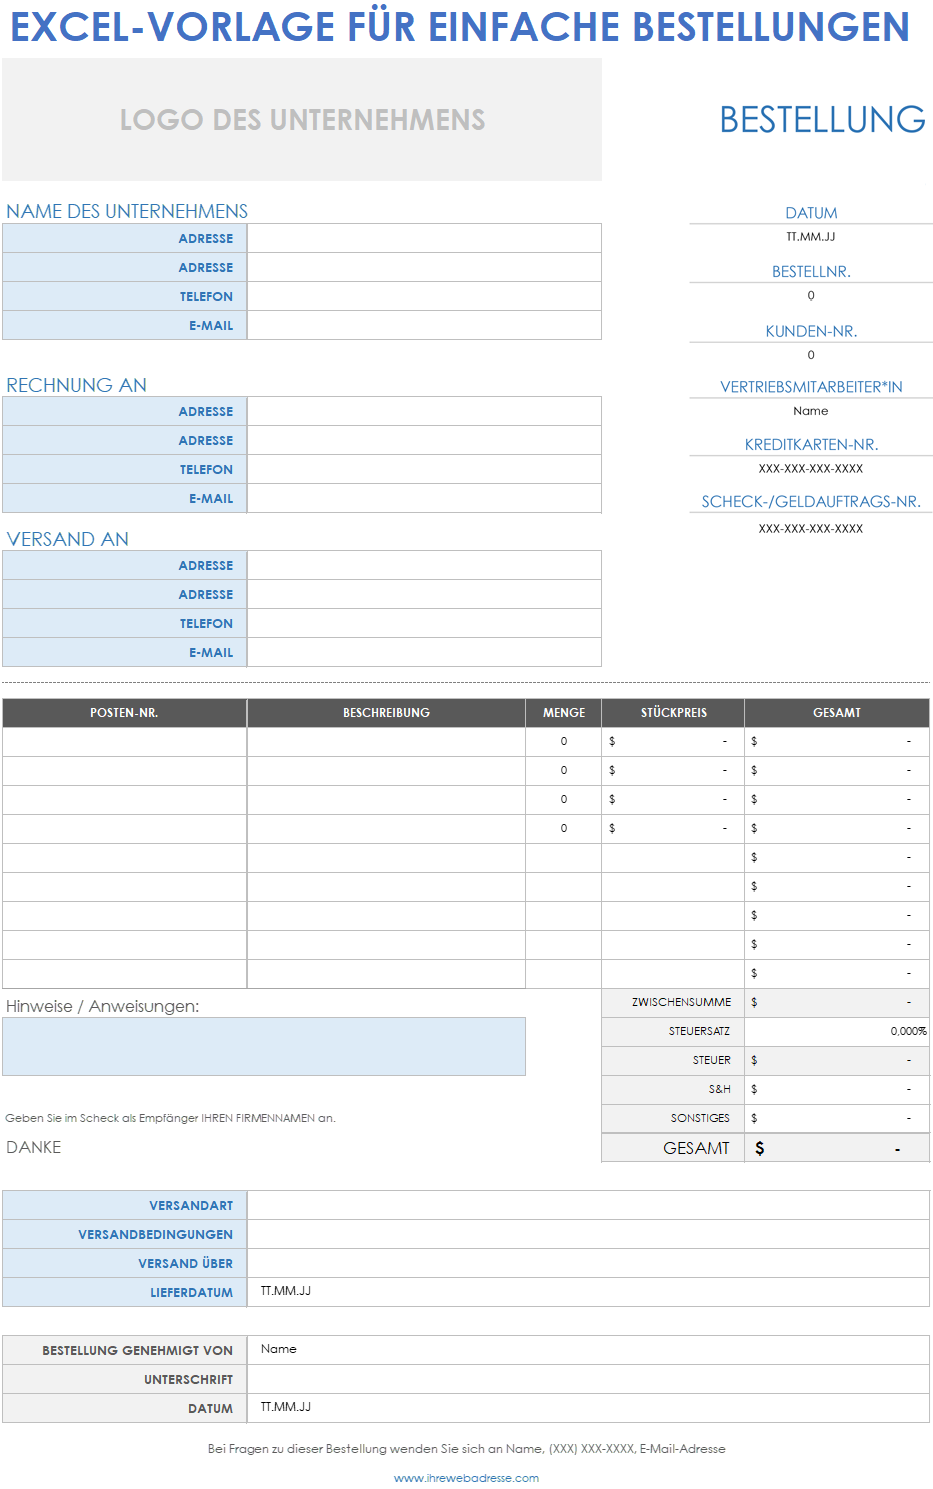Screen dimensions: 933x1489
Task: Select the Unterschrift signature field
Action: coord(588,1380)
